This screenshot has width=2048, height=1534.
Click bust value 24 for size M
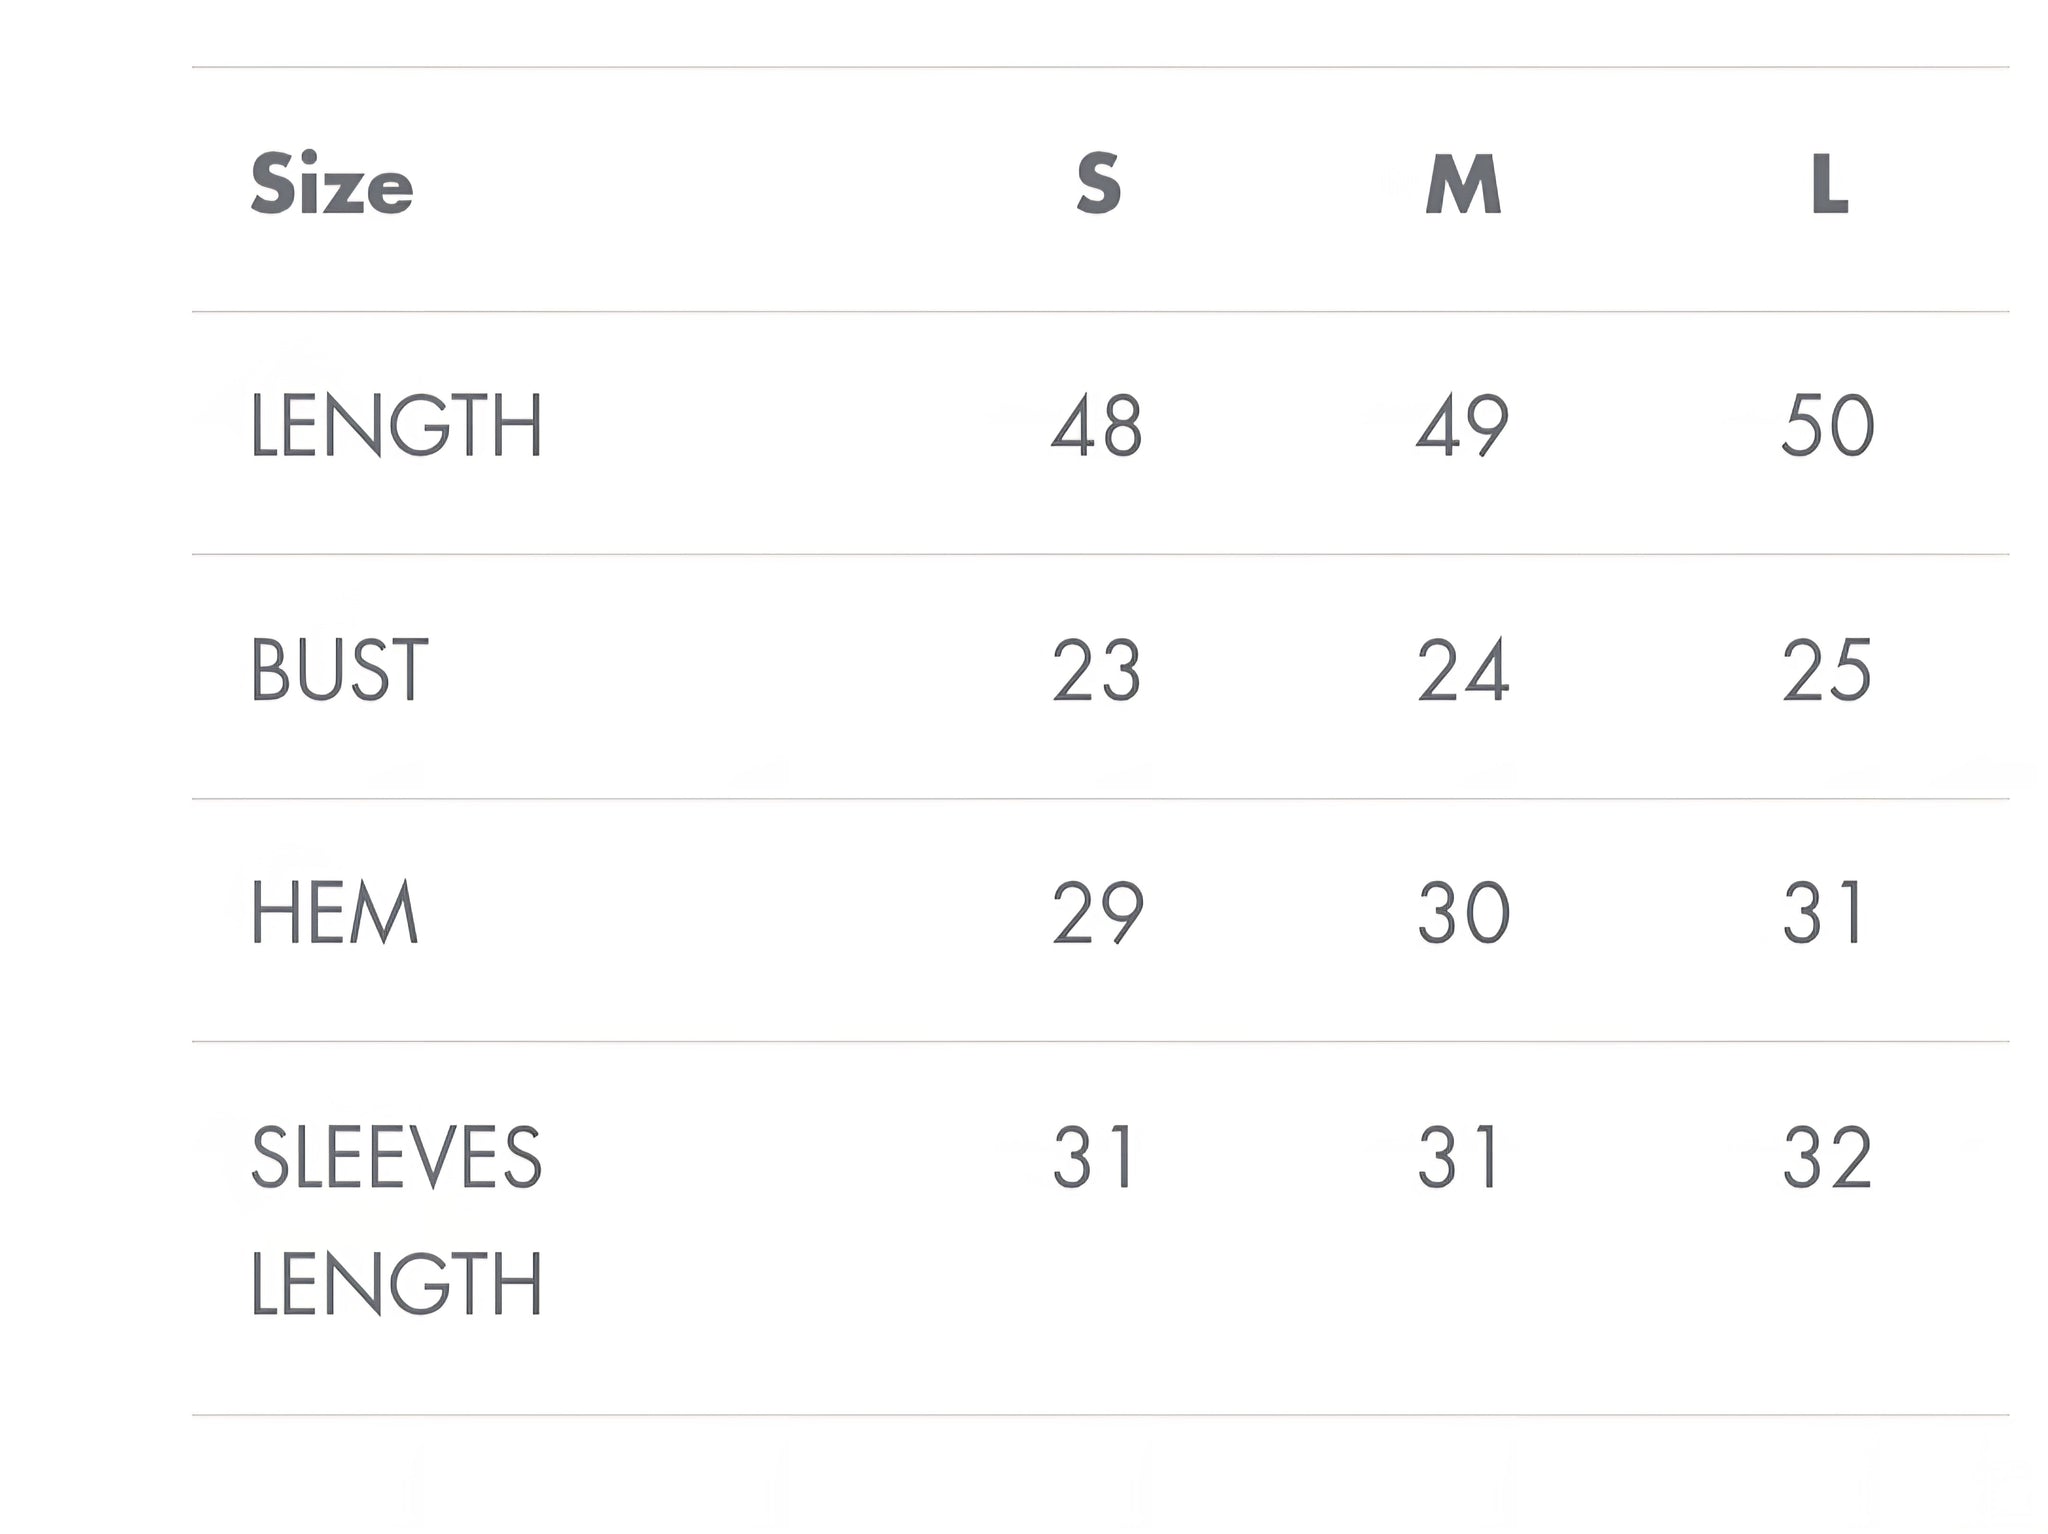pos(1463,670)
